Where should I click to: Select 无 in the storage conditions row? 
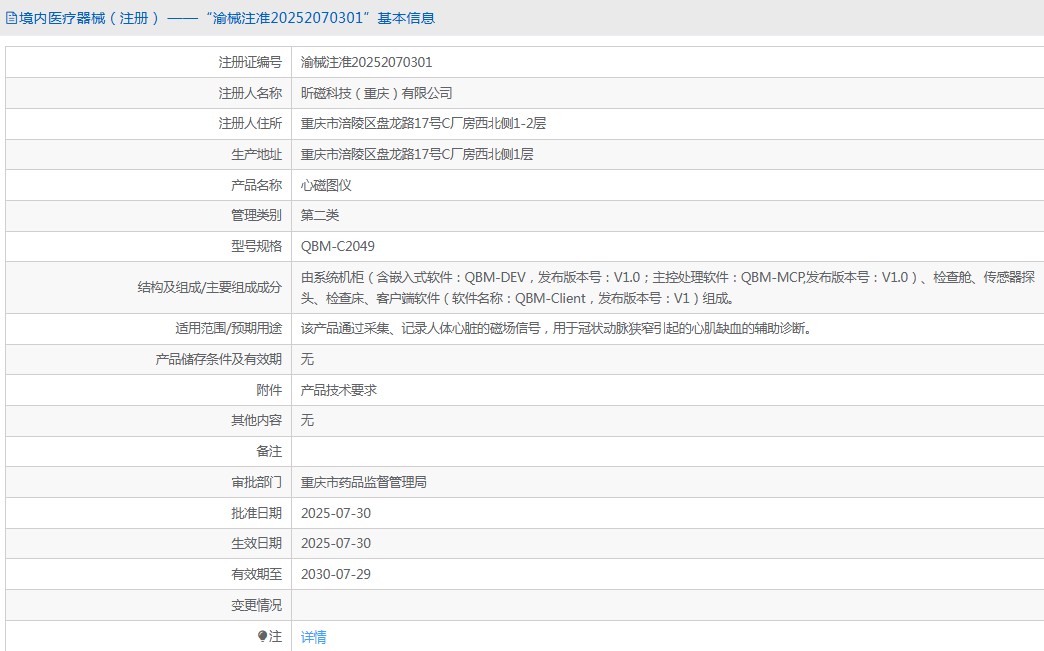click(307, 359)
